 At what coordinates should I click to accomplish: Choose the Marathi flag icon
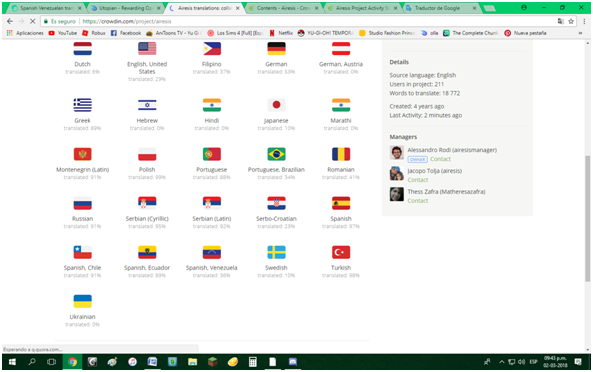(x=341, y=105)
